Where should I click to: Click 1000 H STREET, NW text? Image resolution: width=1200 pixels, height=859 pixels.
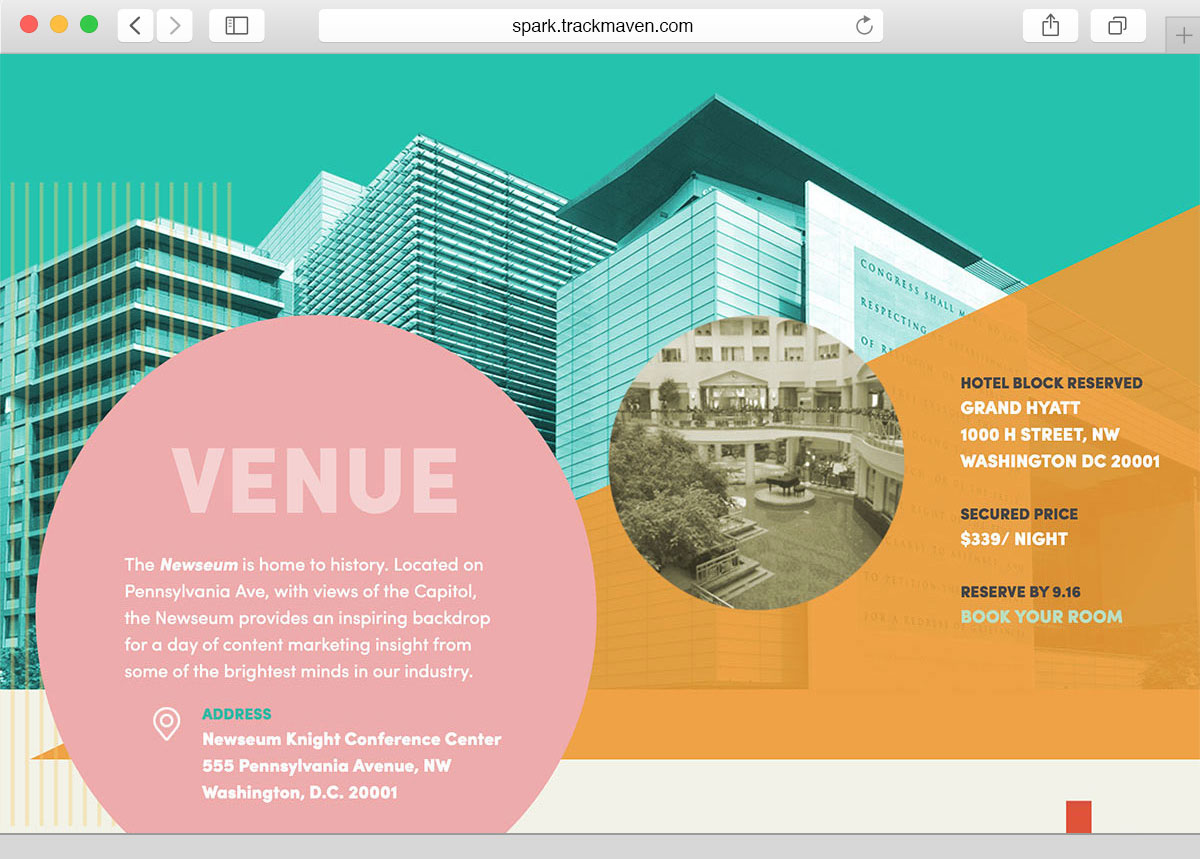pos(1040,435)
